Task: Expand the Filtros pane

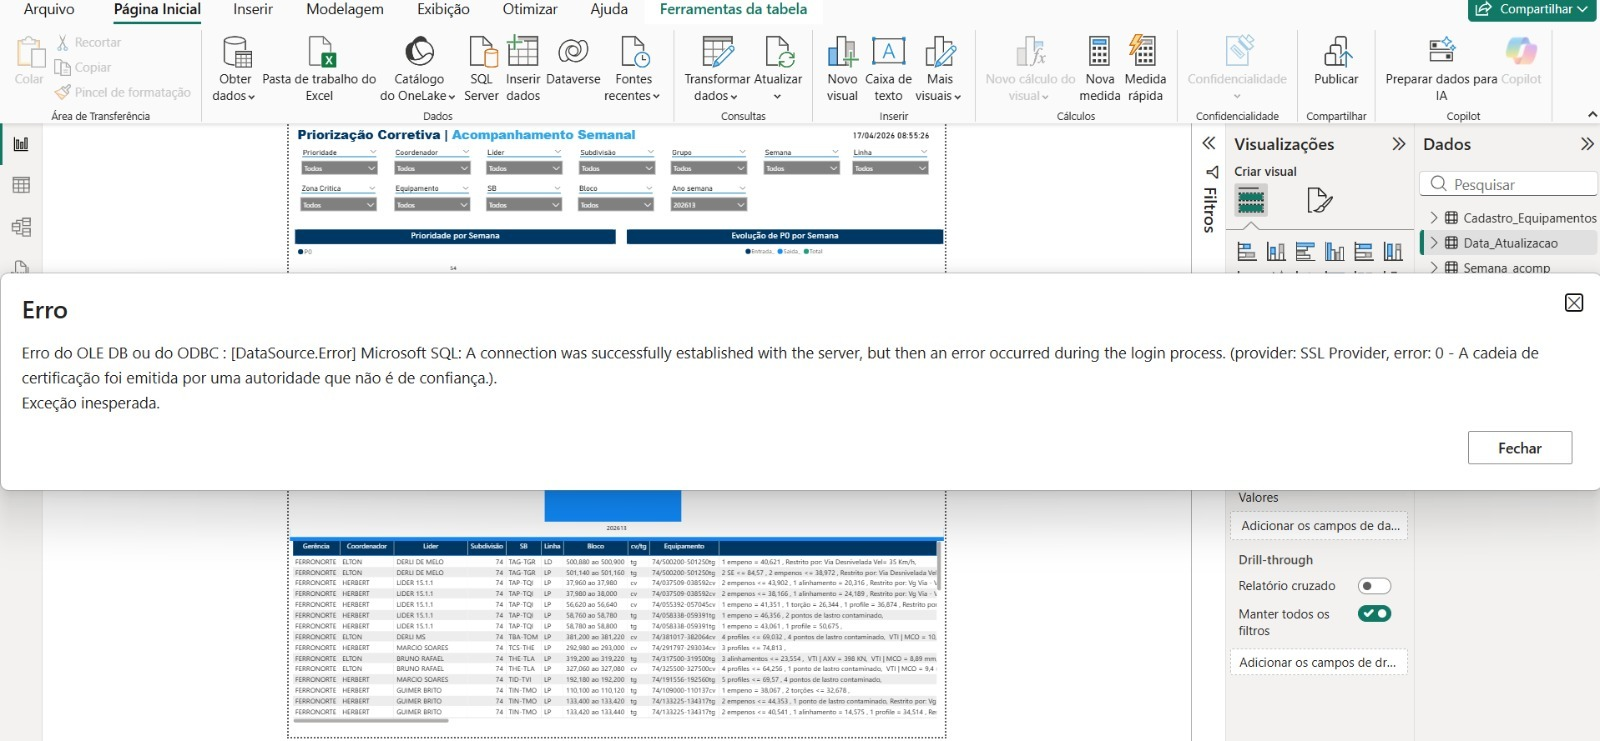Action: coord(1208,144)
